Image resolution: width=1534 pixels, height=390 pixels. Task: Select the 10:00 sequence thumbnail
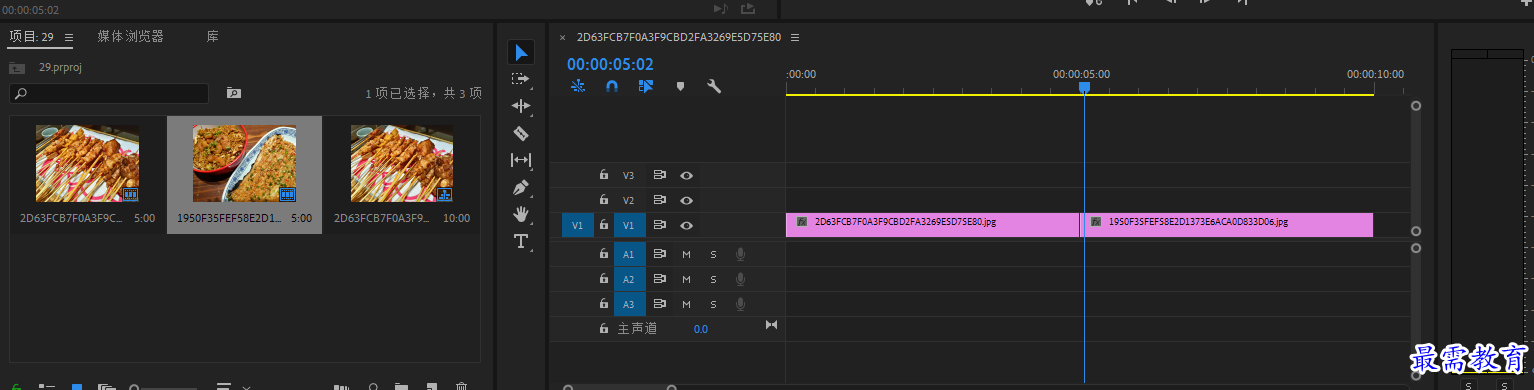(x=402, y=164)
